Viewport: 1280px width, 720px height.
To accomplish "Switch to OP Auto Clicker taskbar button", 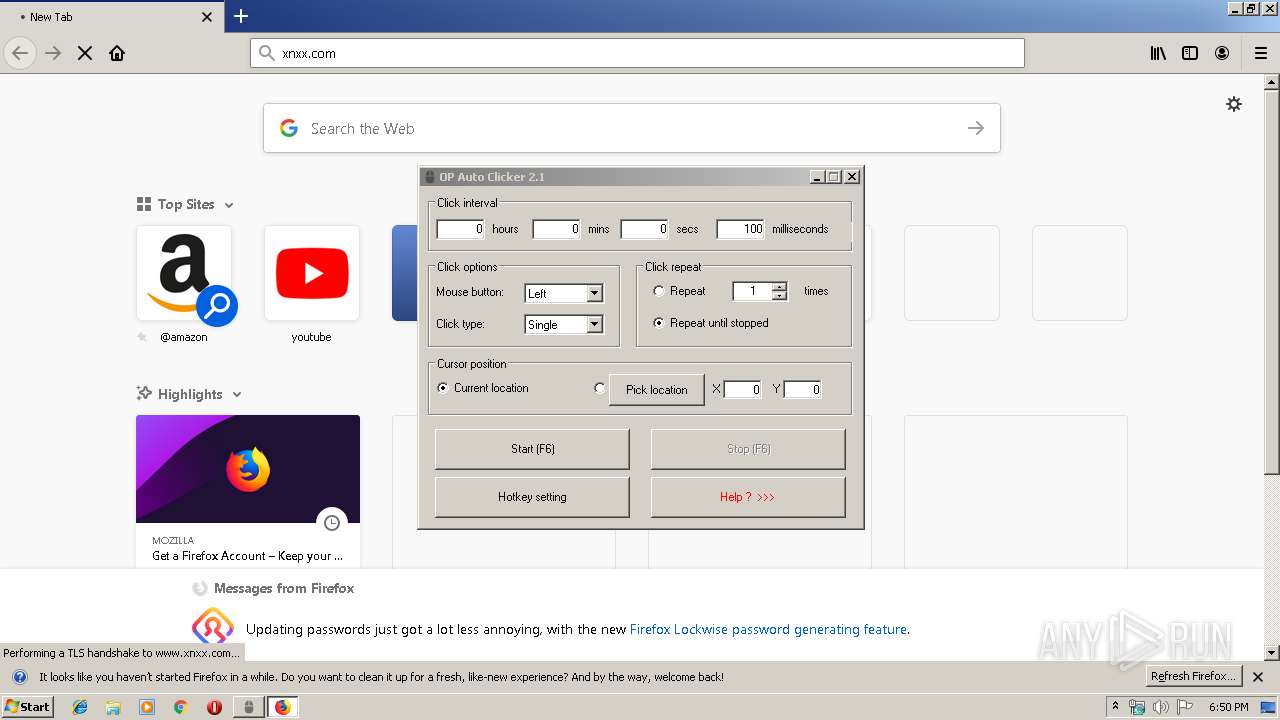I will (248, 707).
